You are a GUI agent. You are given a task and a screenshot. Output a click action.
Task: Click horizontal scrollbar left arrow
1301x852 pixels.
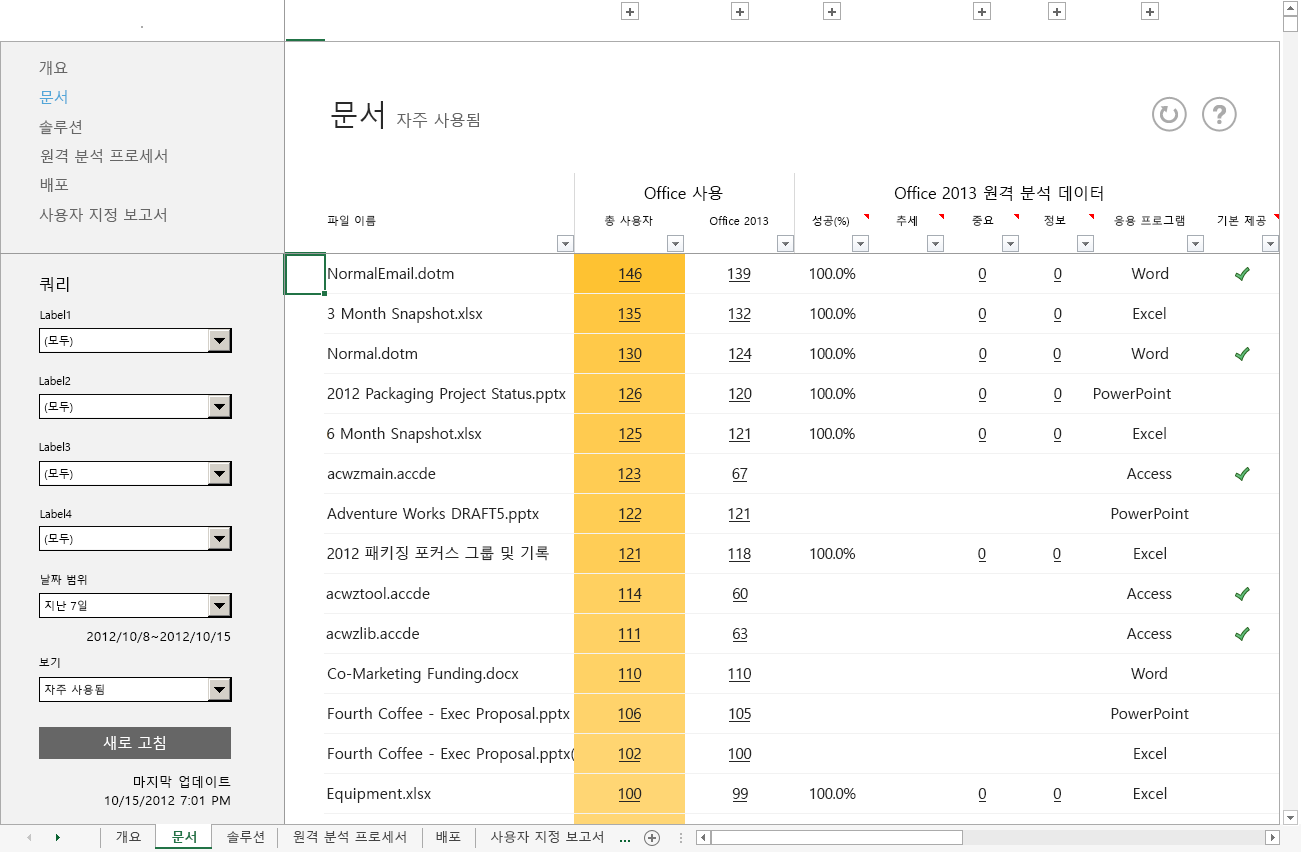(703, 838)
